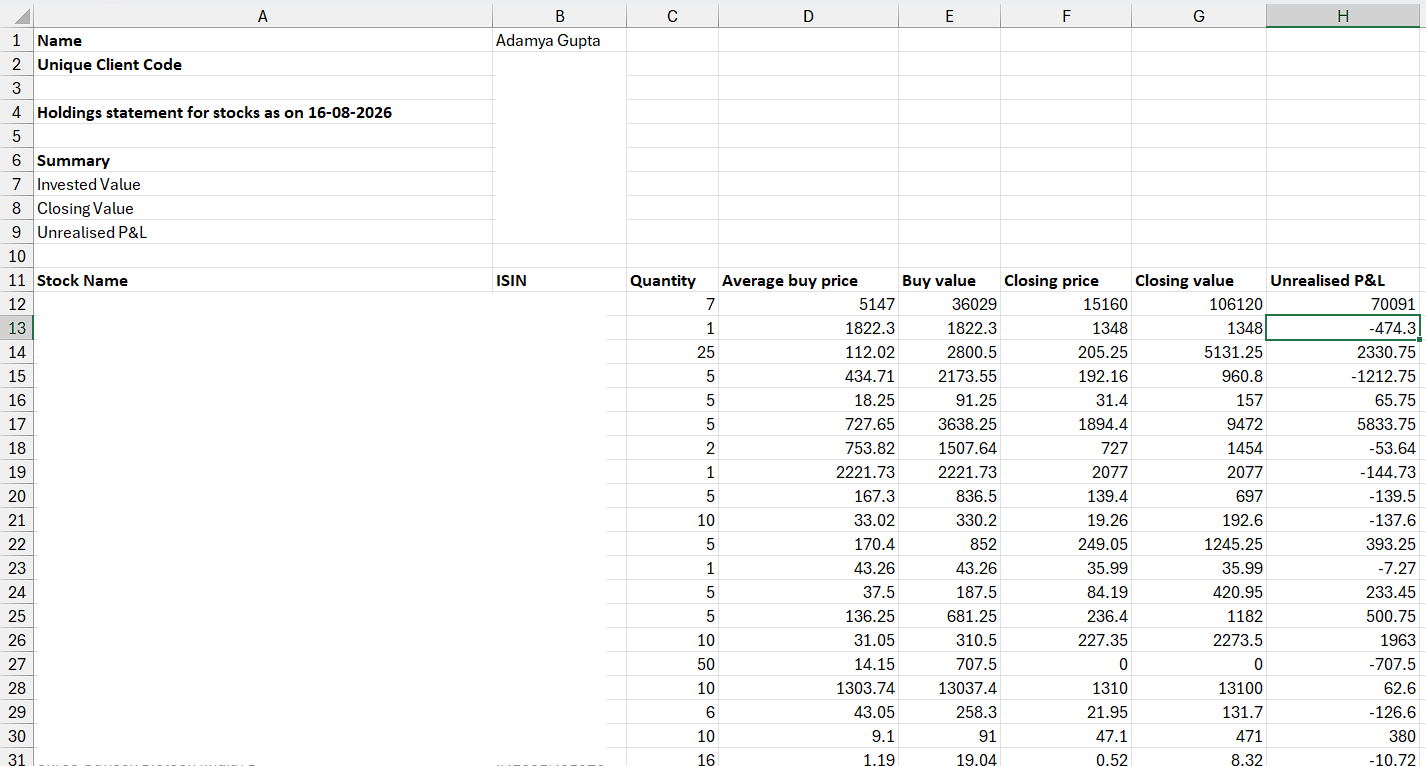
Task: Click the Closing price header cell
Action: 1066,281
